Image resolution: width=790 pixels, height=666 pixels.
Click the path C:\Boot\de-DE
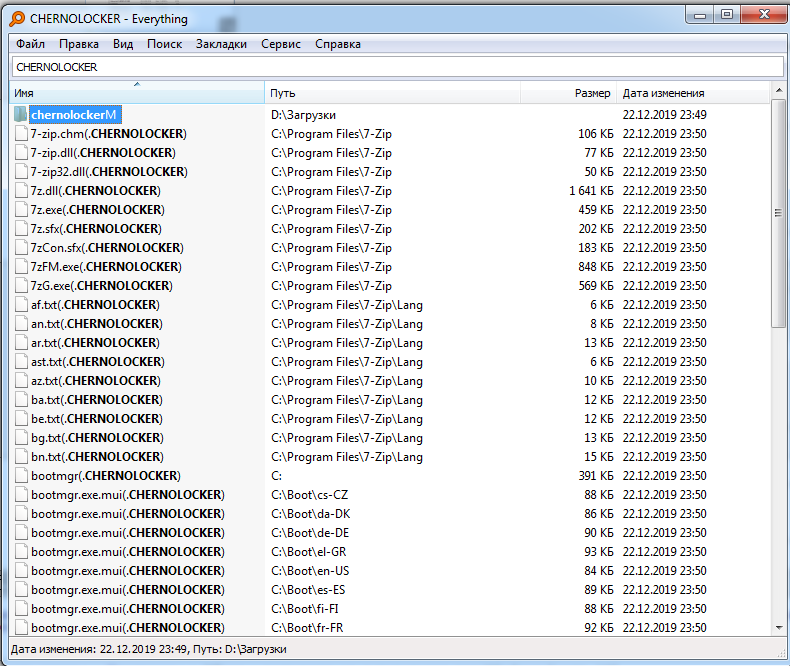point(310,532)
